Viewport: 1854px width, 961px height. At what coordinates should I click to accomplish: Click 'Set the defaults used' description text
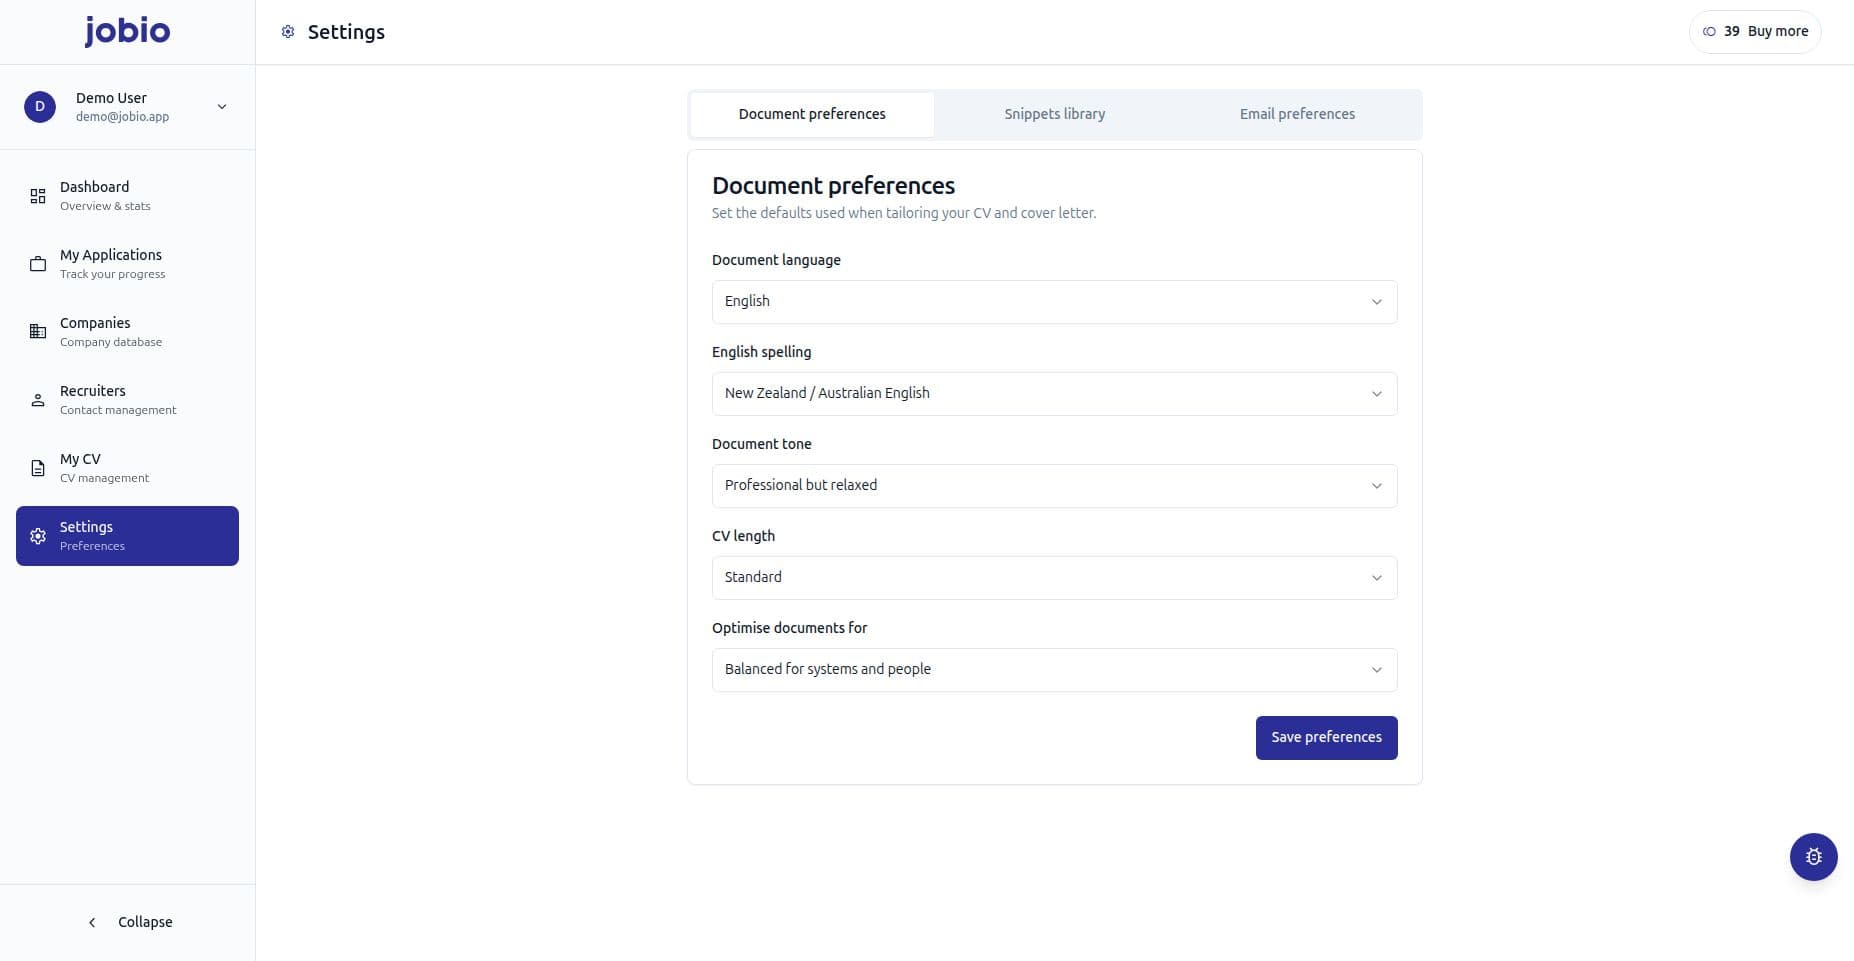904,213
